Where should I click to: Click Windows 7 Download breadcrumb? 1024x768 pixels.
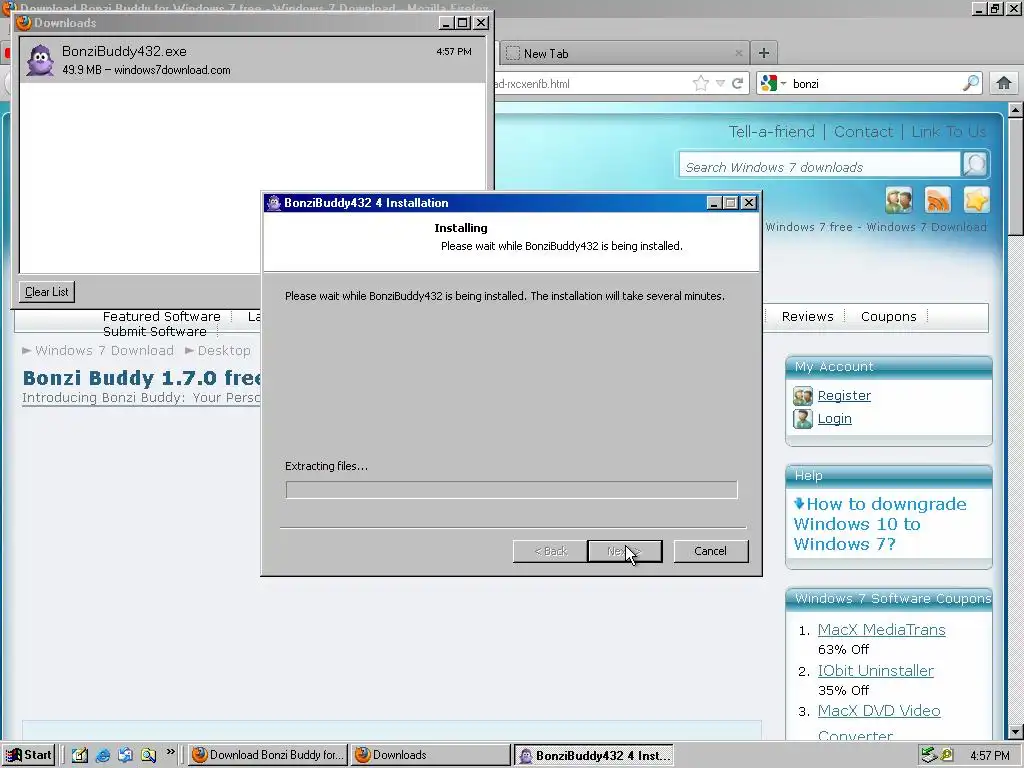click(104, 351)
